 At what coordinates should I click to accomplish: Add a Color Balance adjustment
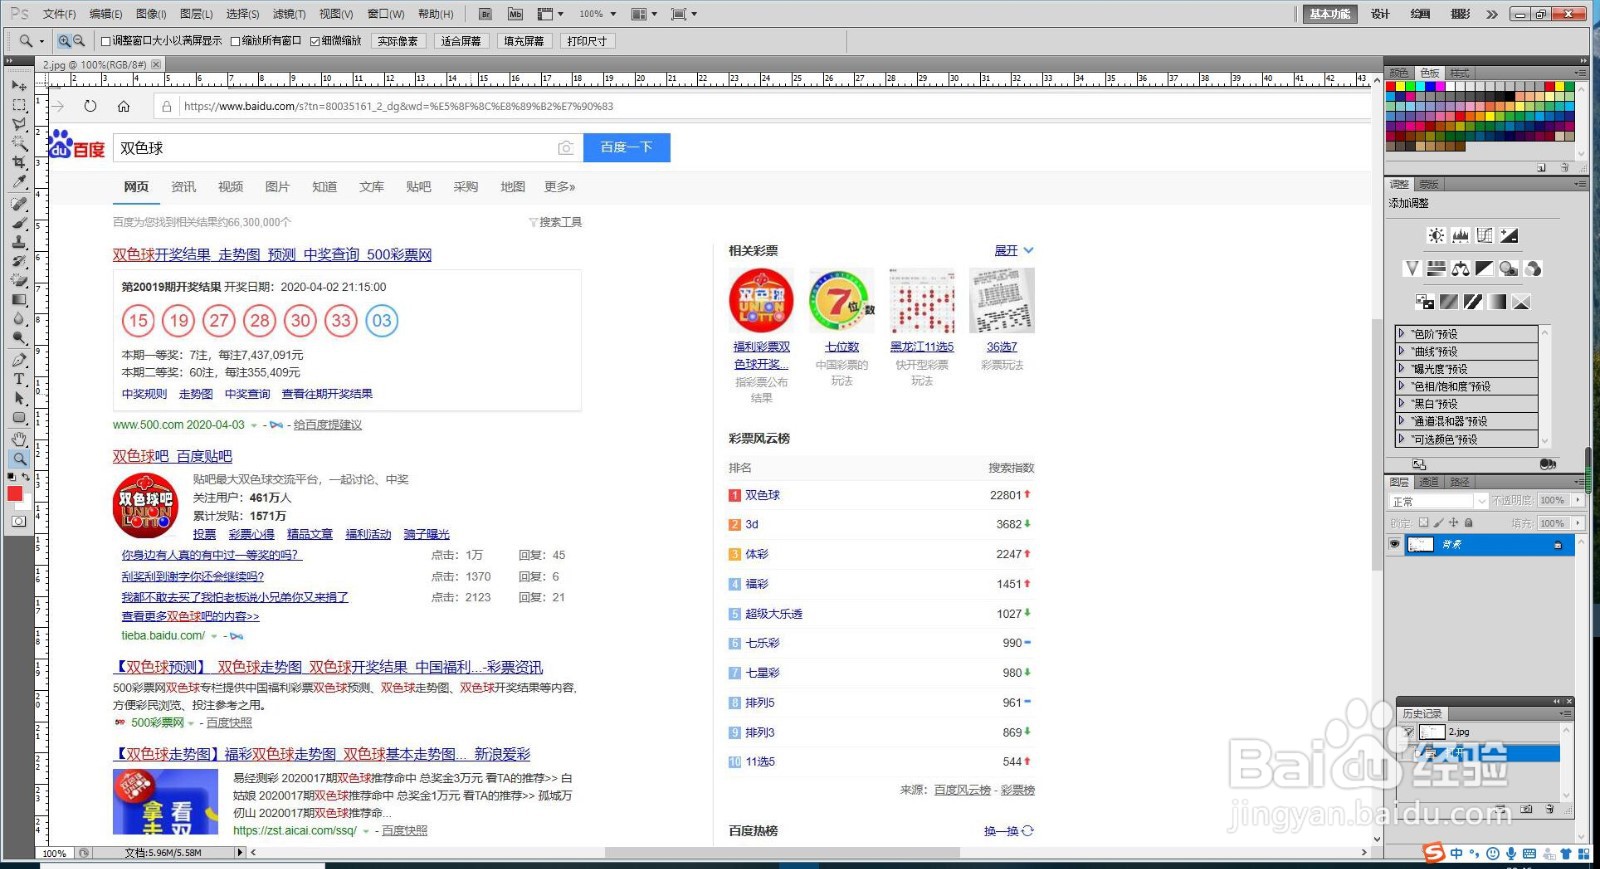[1461, 268]
